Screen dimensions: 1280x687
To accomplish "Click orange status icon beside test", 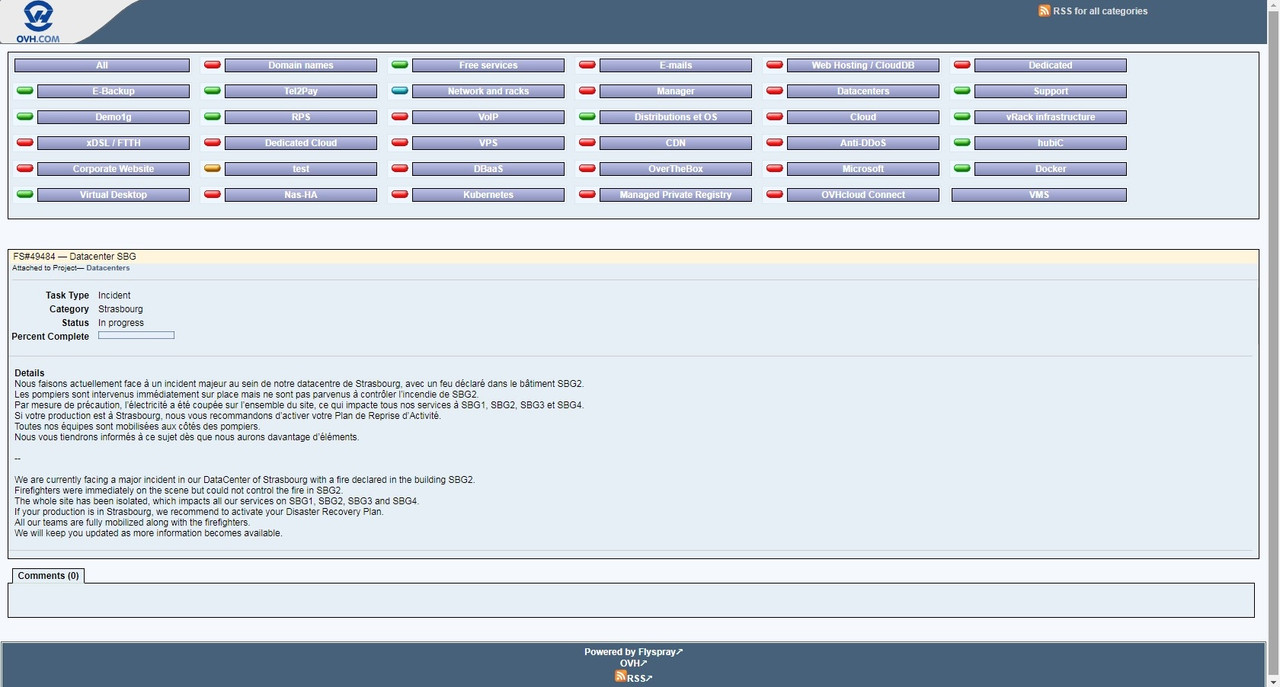I will click(212, 169).
